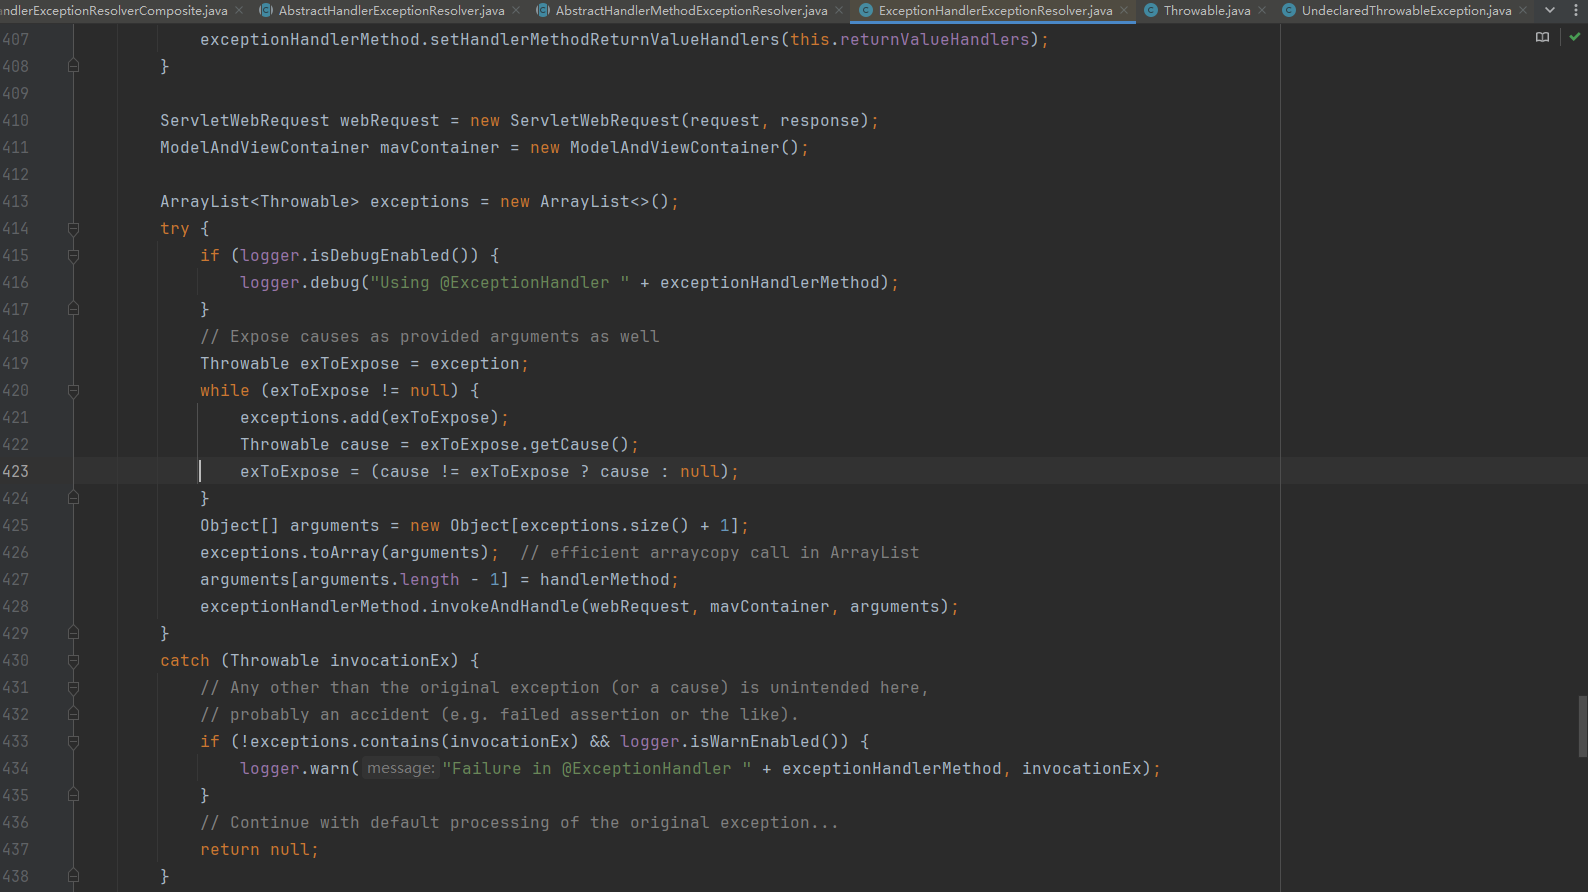
Task: Collapse the if block at line 433
Action: (x=73, y=742)
